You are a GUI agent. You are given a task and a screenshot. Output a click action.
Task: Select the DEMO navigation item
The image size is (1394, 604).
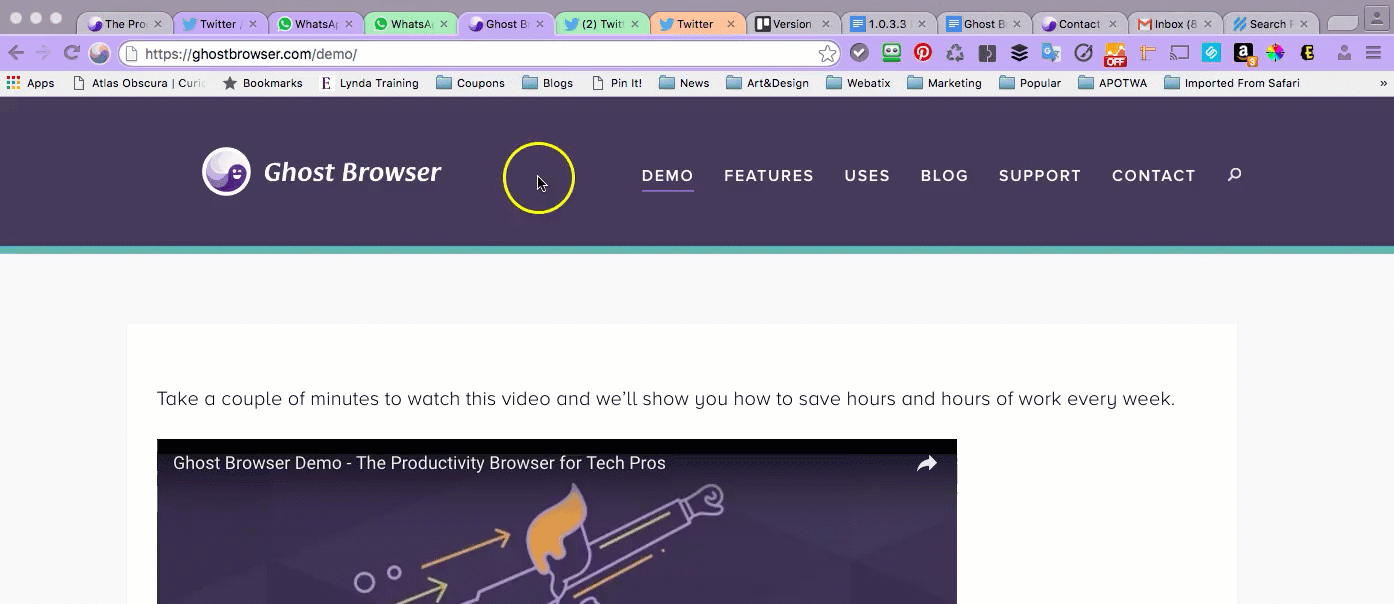point(667,176)
